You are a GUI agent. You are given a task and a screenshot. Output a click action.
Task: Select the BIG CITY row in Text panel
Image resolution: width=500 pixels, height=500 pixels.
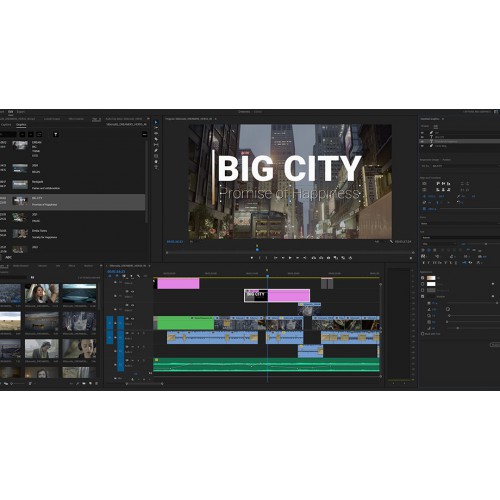(x=72, y=202)
